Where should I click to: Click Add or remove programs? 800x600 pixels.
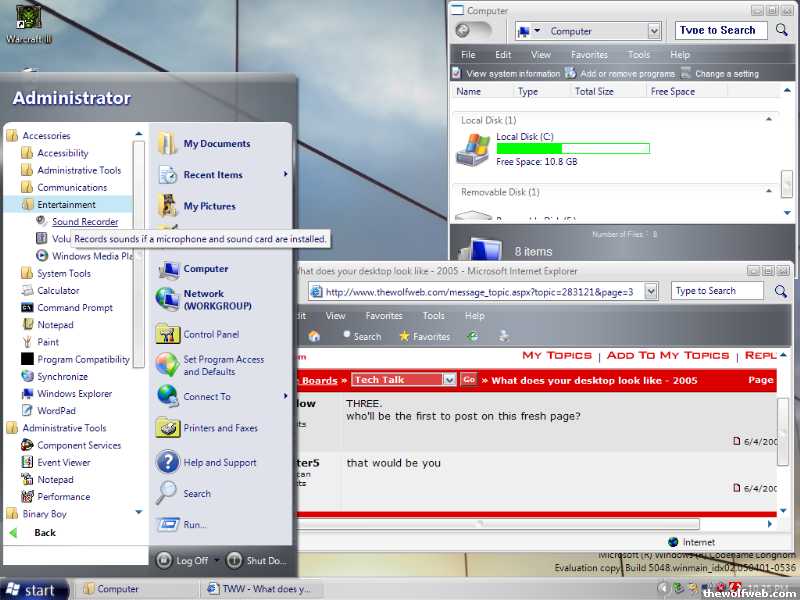click(x=620, y=74)
